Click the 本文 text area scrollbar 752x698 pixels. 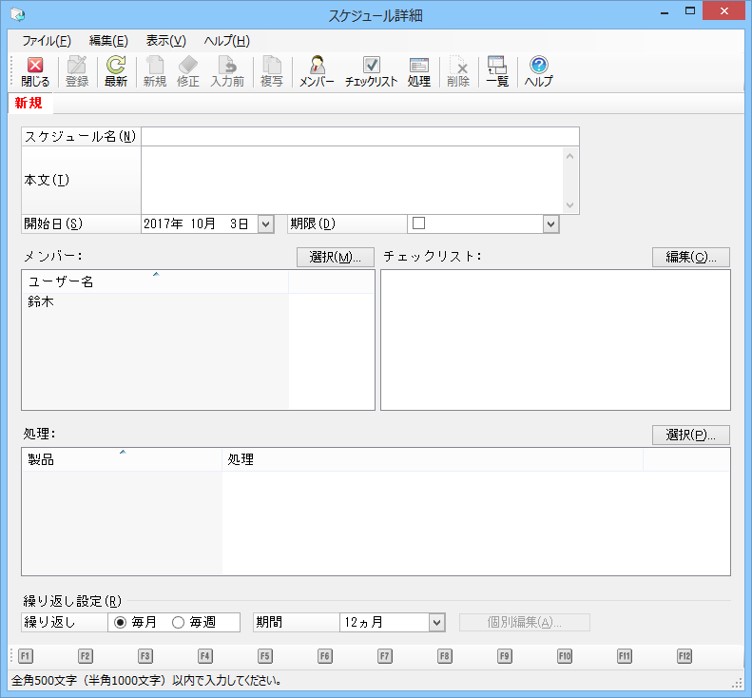tap(570, 180)
